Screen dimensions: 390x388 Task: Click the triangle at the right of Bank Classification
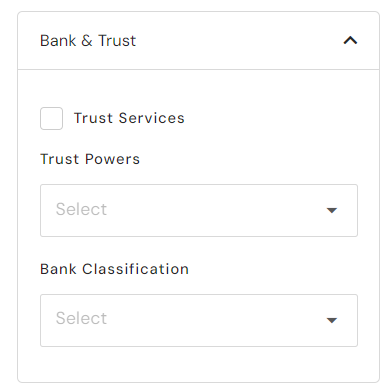[x=332, y=320]
